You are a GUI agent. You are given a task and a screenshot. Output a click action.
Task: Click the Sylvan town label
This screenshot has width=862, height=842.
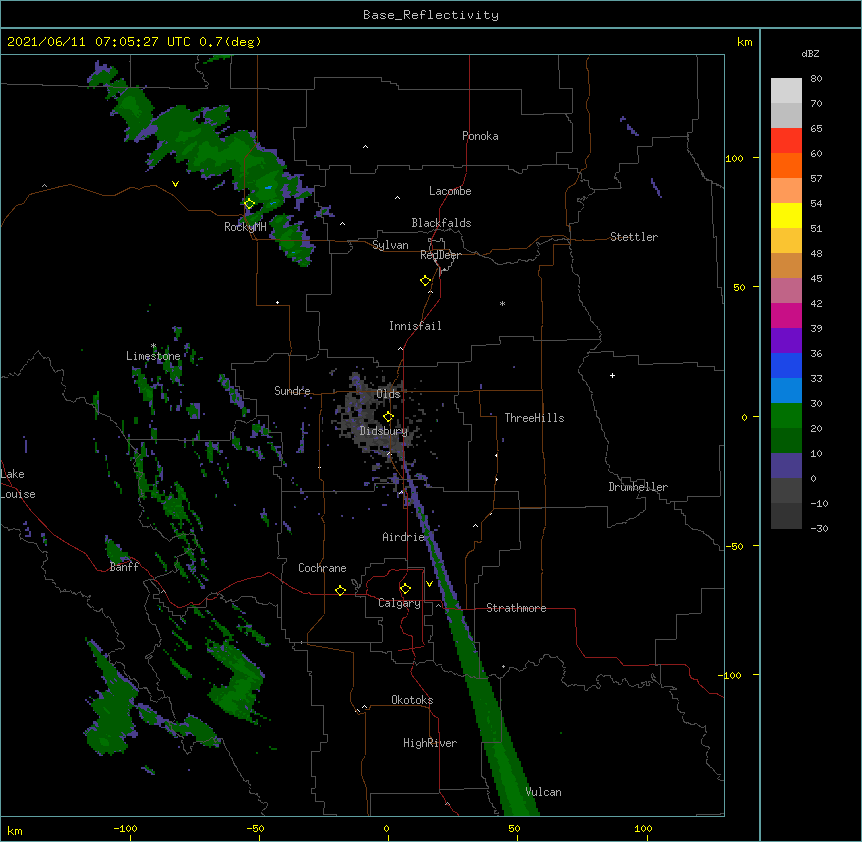pos(390,245)
